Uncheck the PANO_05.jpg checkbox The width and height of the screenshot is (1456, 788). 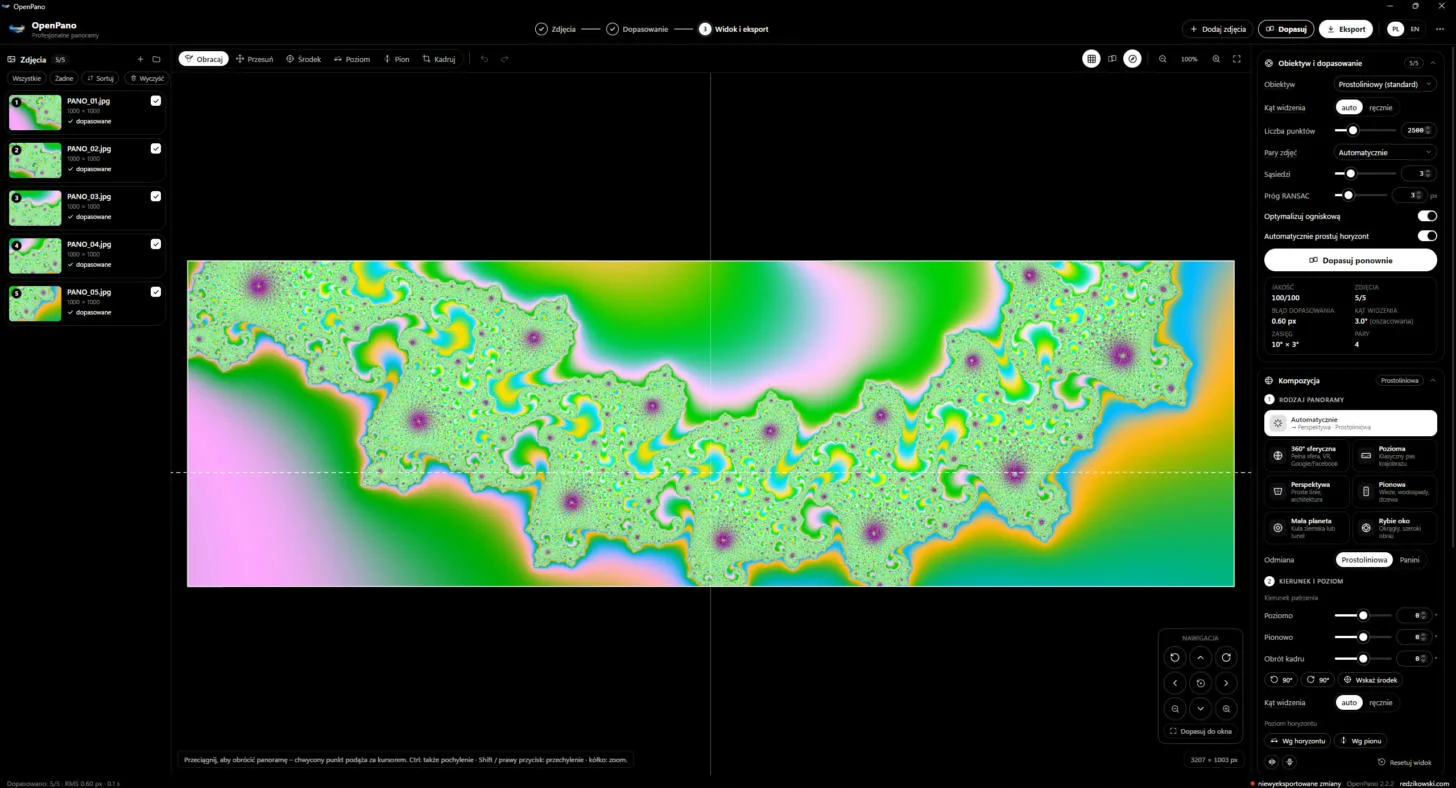click(x=156, y=292)
